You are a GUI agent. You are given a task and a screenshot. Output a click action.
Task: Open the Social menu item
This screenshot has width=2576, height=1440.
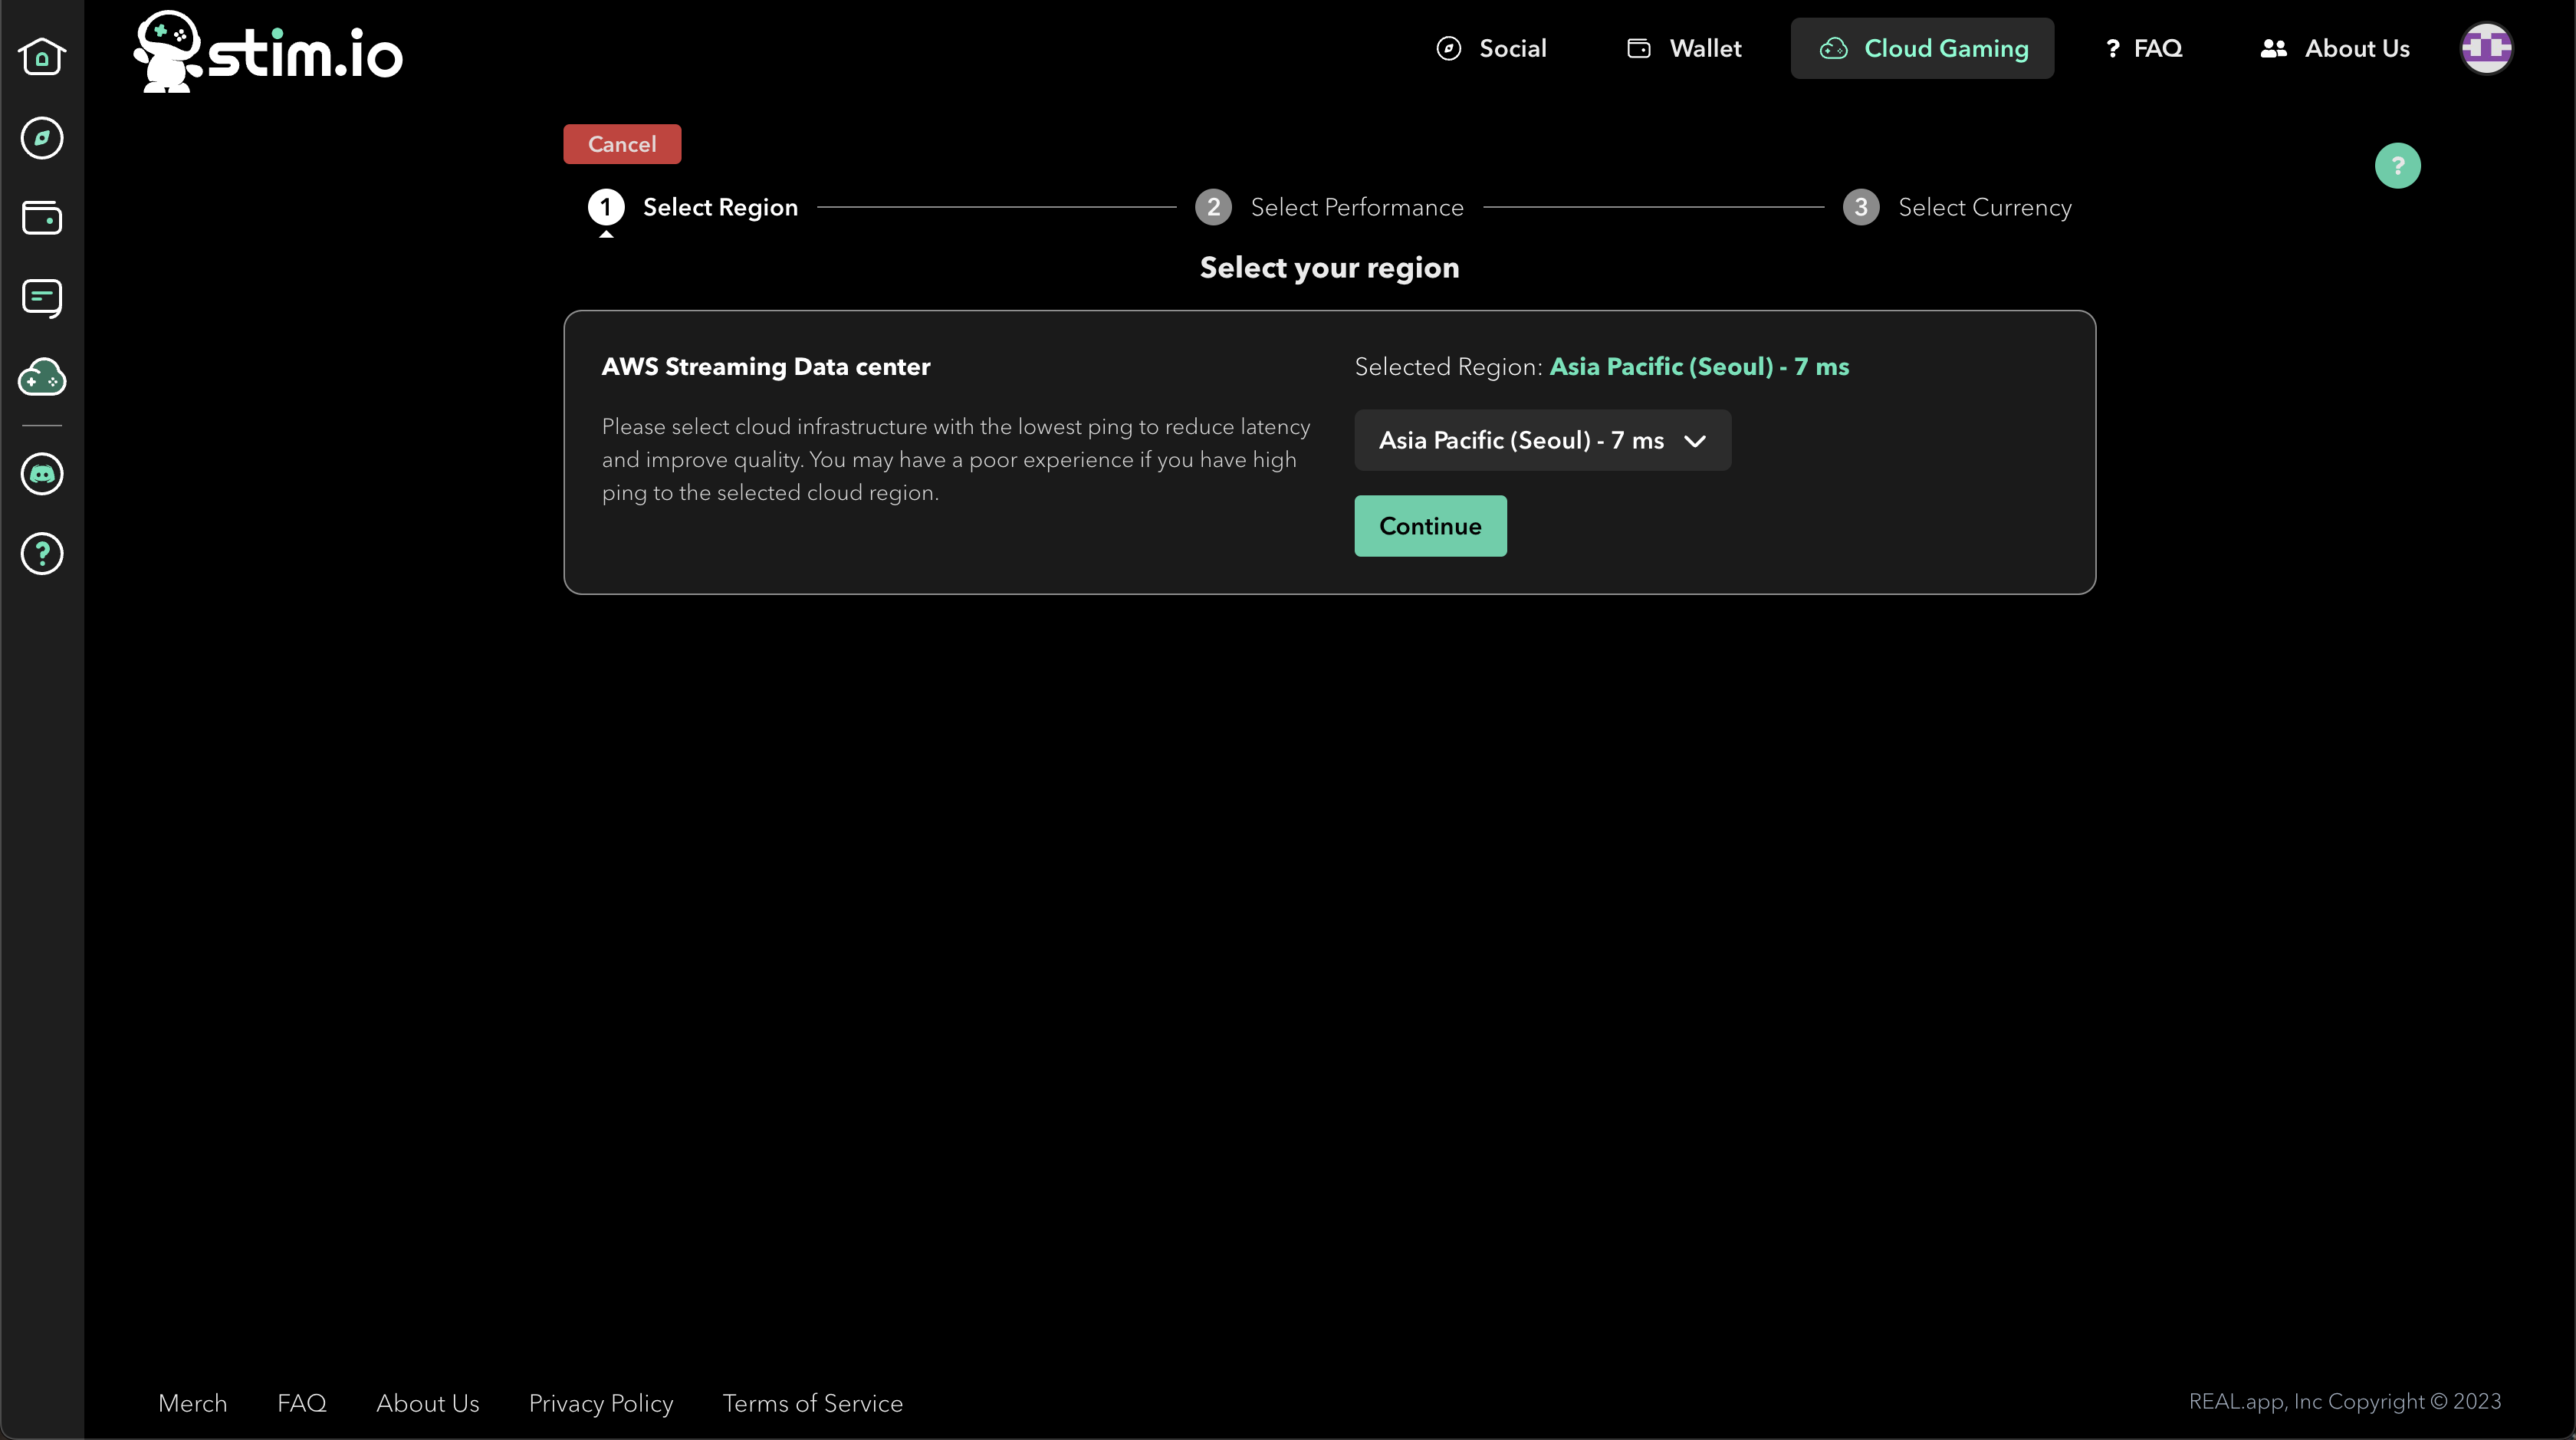(x=1491, y=48)
